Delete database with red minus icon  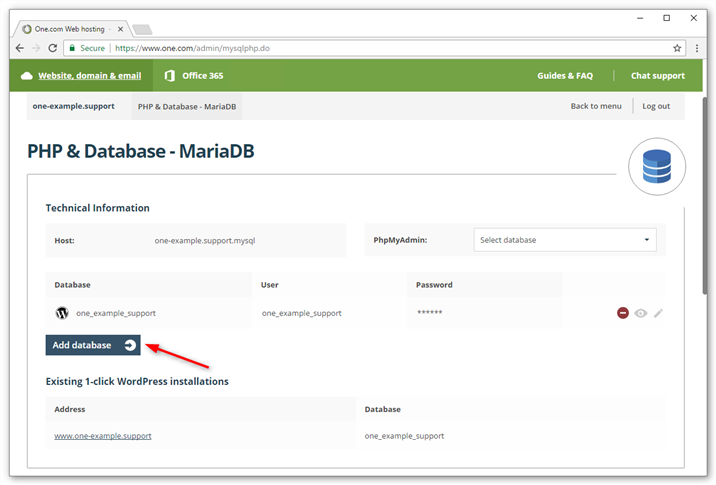623,313
